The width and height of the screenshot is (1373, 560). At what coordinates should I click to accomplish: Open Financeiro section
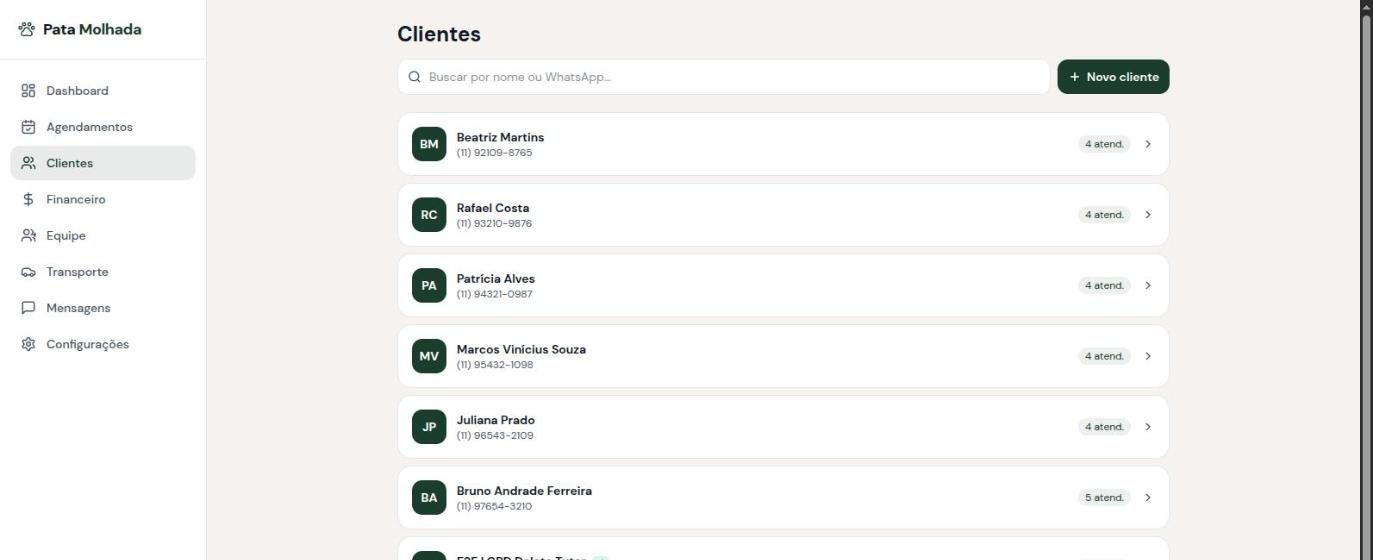pyautogui.click(x=103, y=199)
